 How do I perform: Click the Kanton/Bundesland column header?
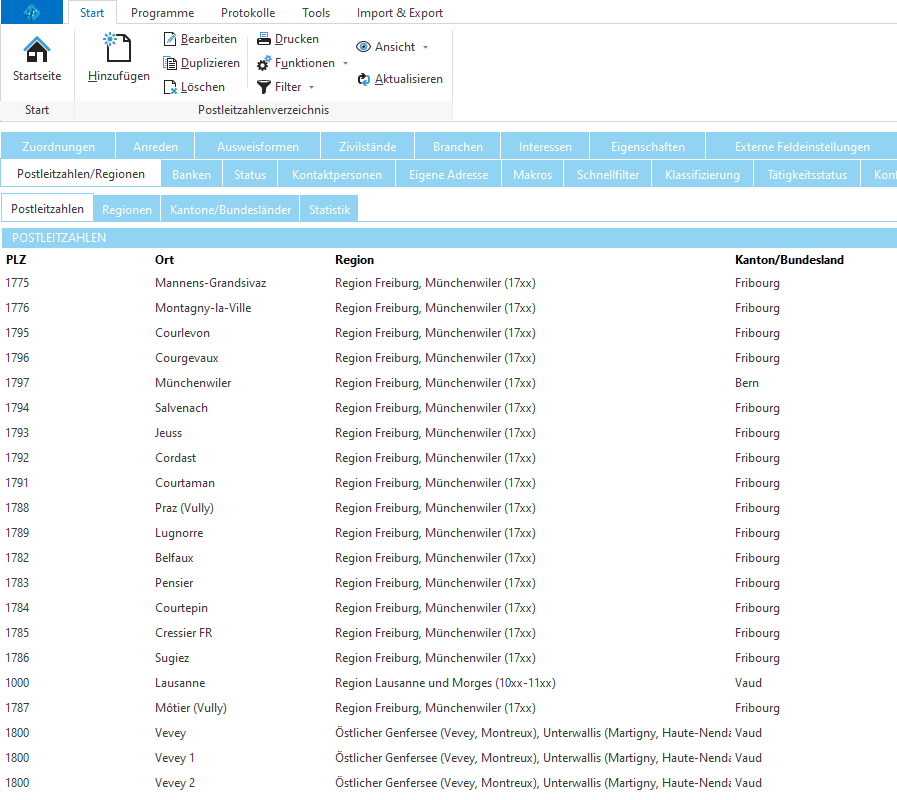point(789,260)
